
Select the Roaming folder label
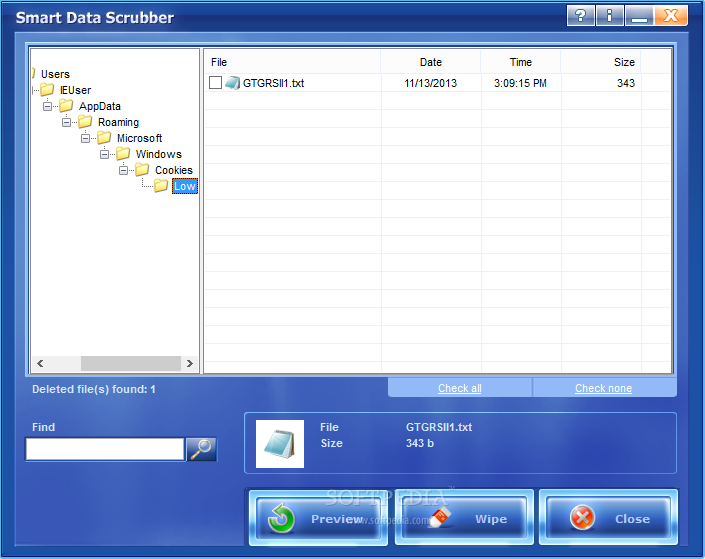tap(119, 122)
